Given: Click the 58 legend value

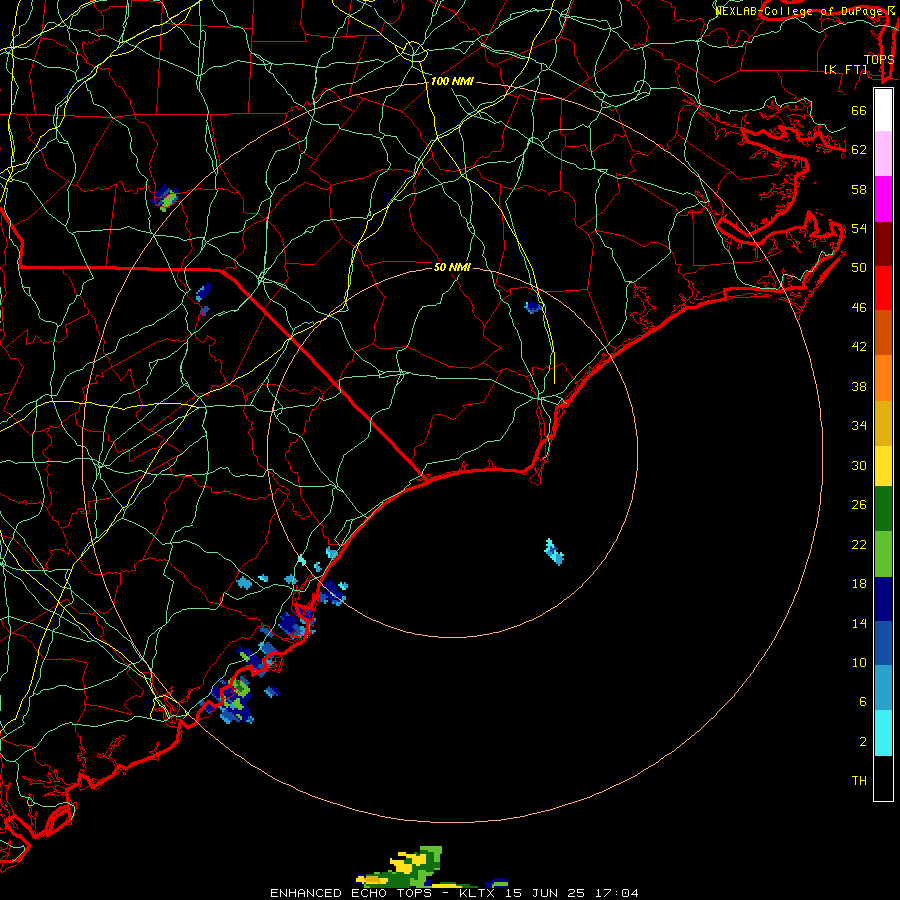Looking at the screenshot, I should [859, 189].
